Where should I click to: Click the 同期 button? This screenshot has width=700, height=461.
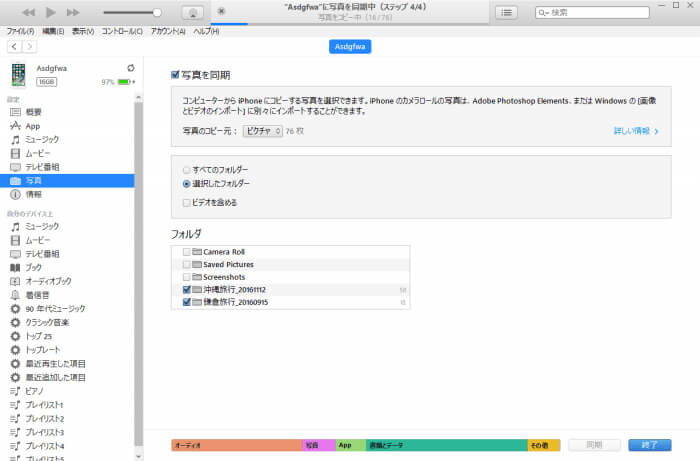pyautogui.click(x=594, y=445)
